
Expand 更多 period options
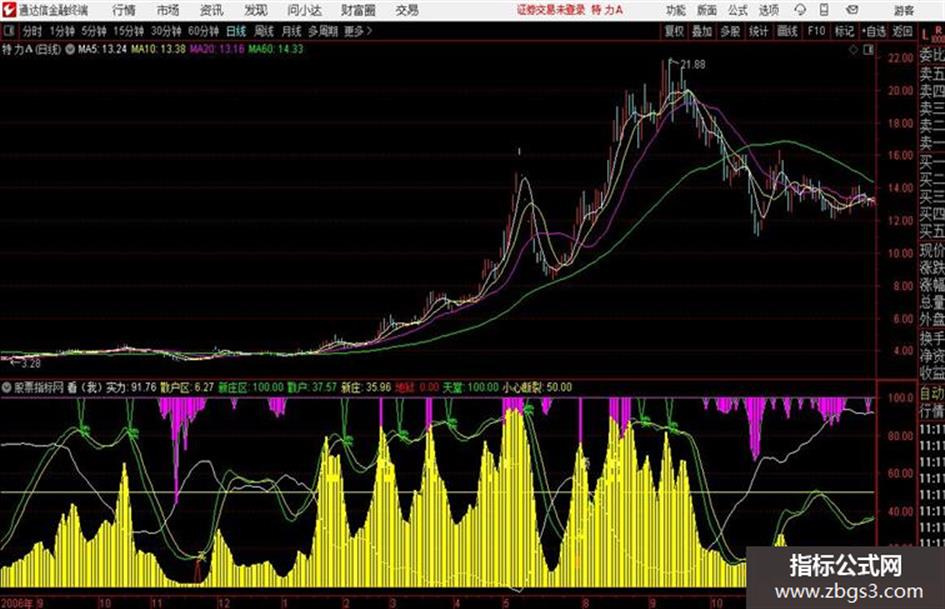point(358,31)
